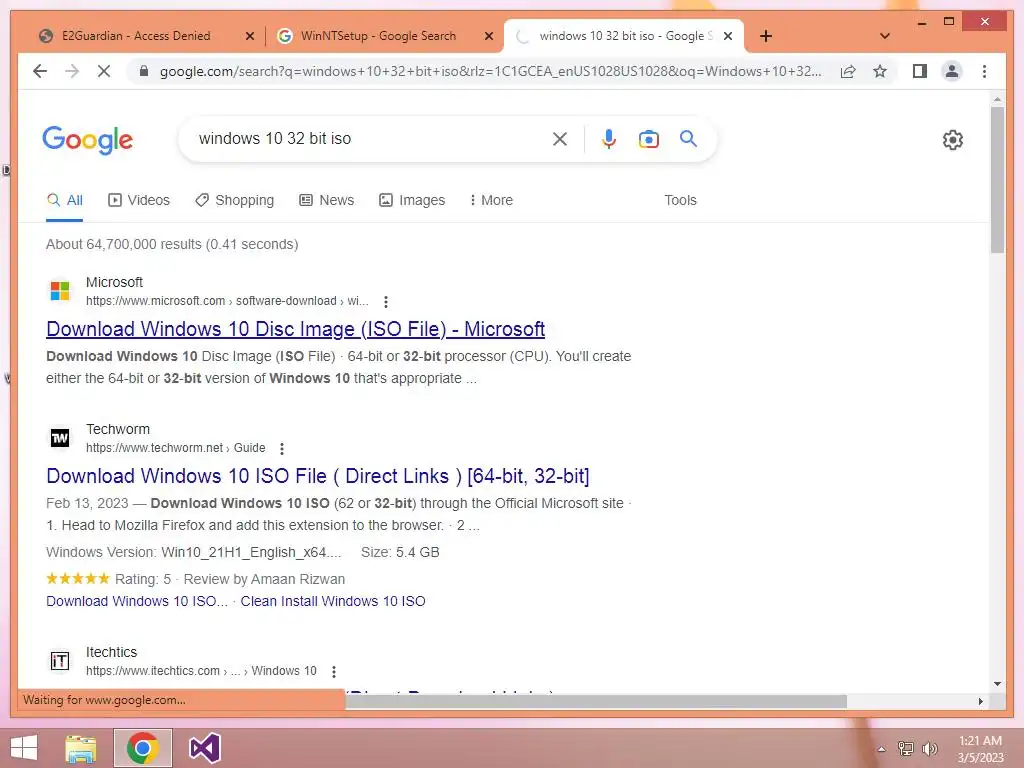Open the taskbar clock showing 1:21 AM
The height and width of the screenshot is (768, 1024).
point(980,749)
